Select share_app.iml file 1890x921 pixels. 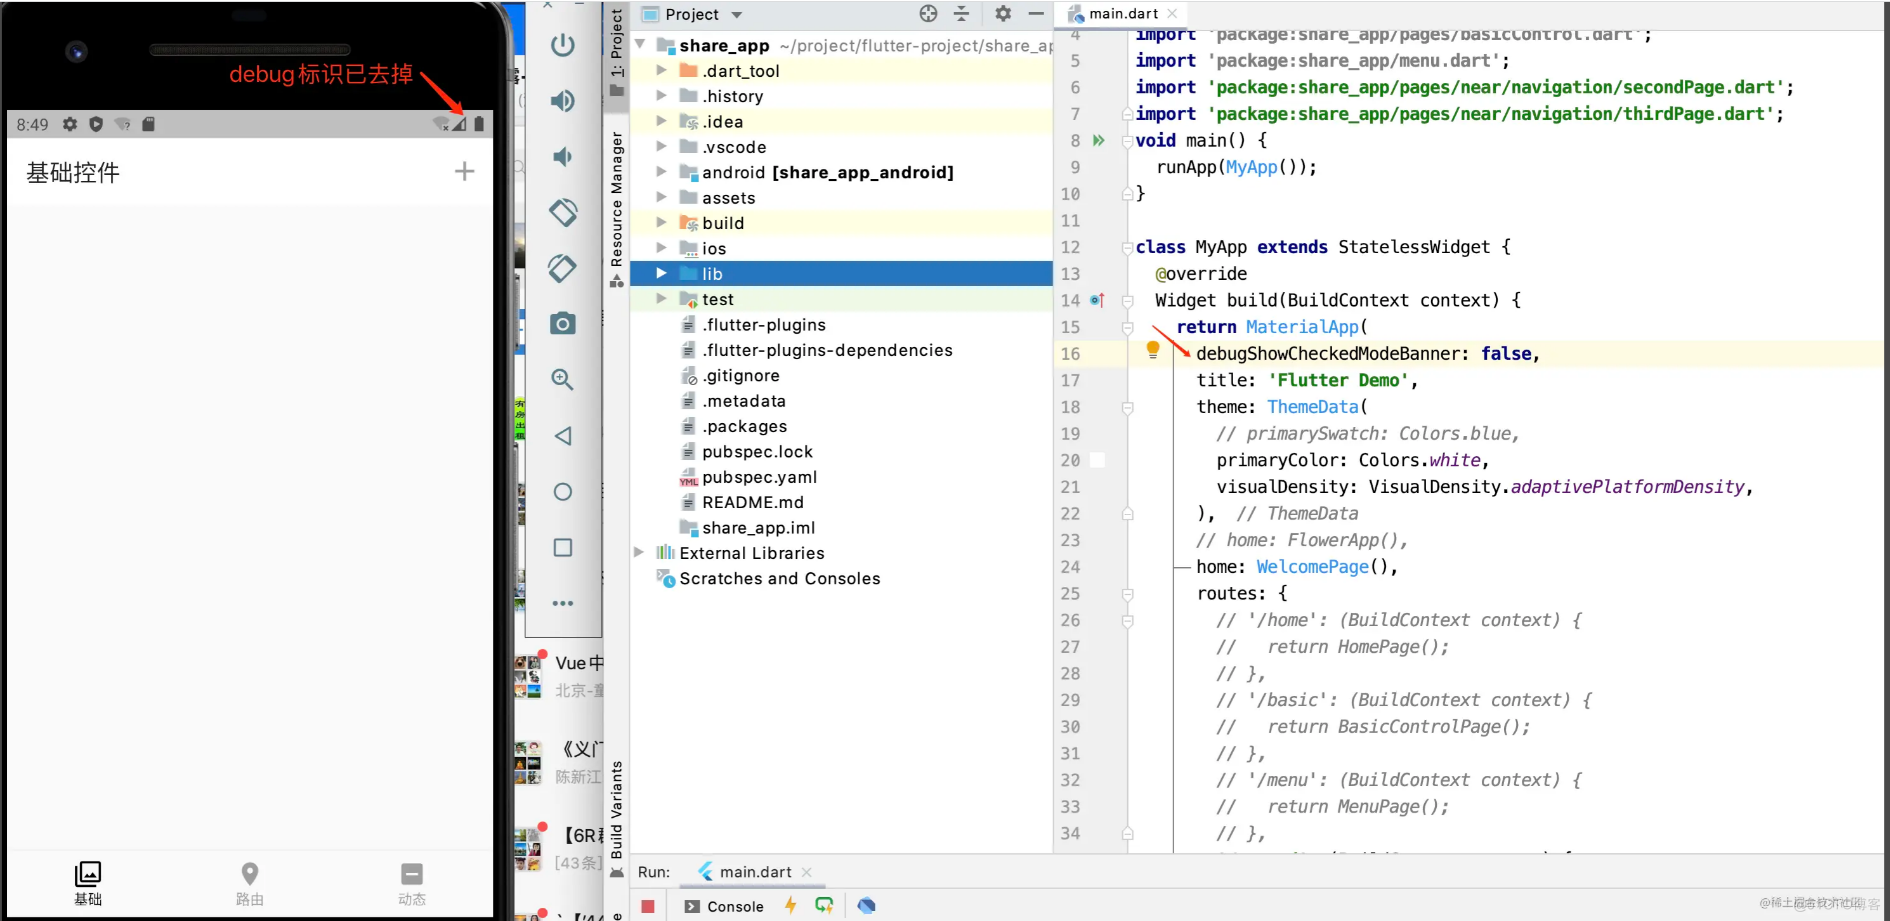(758, 528)
